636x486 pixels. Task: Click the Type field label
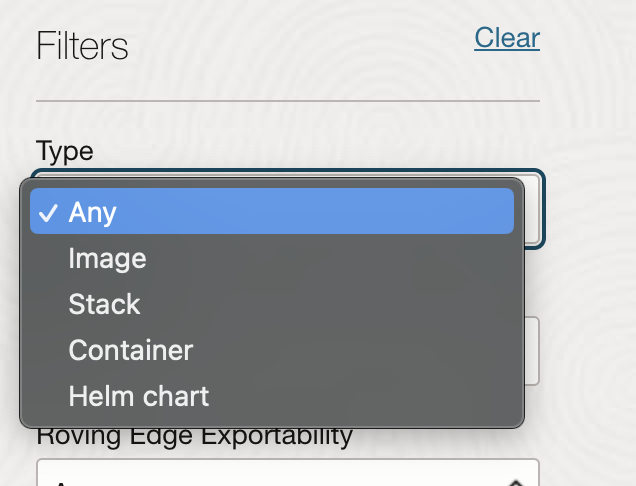coord(64,151)
